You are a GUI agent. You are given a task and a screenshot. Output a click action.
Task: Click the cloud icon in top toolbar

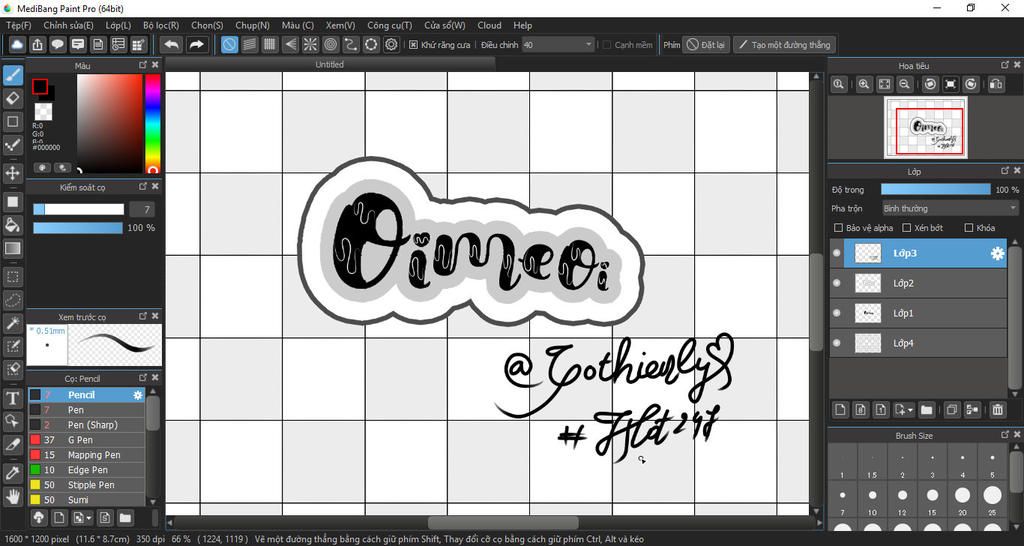[18, 44]
